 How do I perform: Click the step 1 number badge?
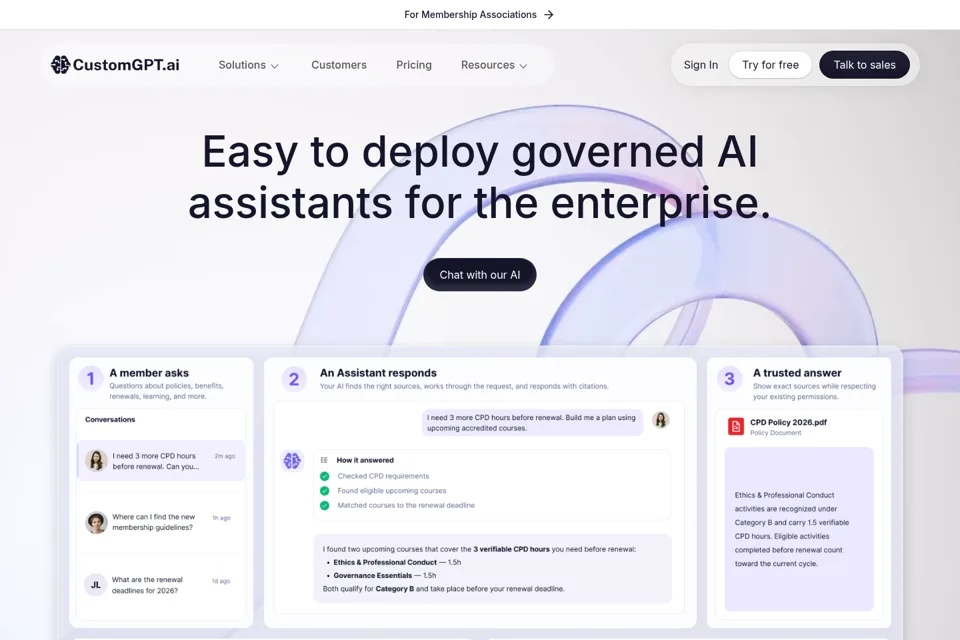click(91, 378)
